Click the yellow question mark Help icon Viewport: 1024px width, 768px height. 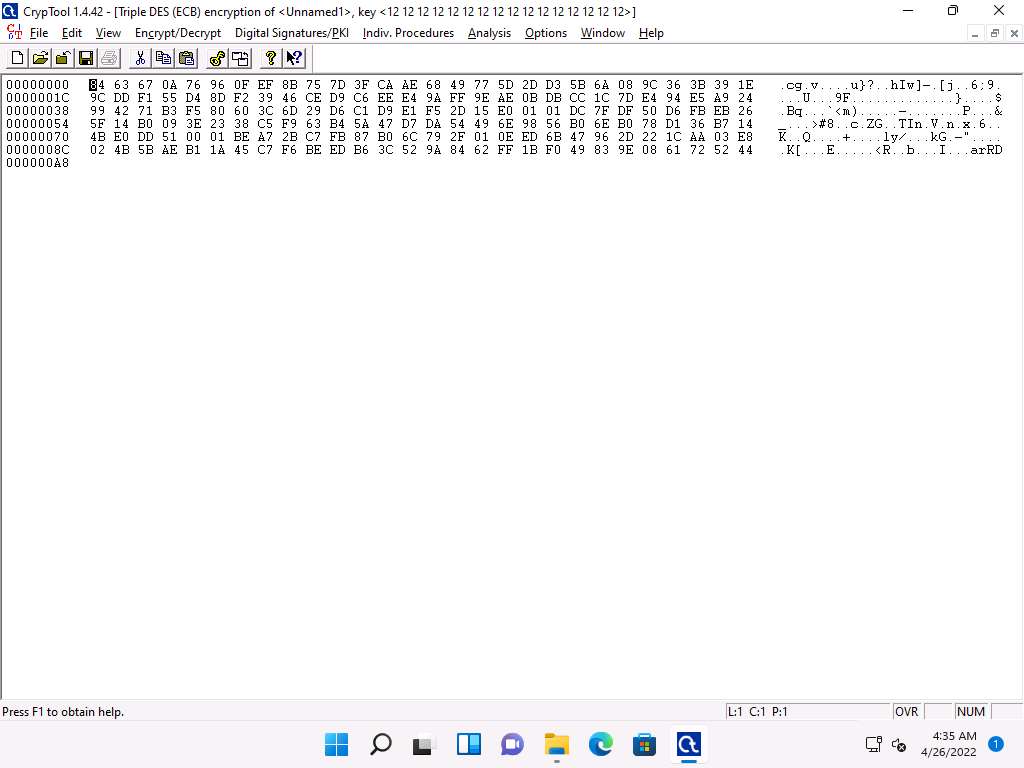click(270, 58)
